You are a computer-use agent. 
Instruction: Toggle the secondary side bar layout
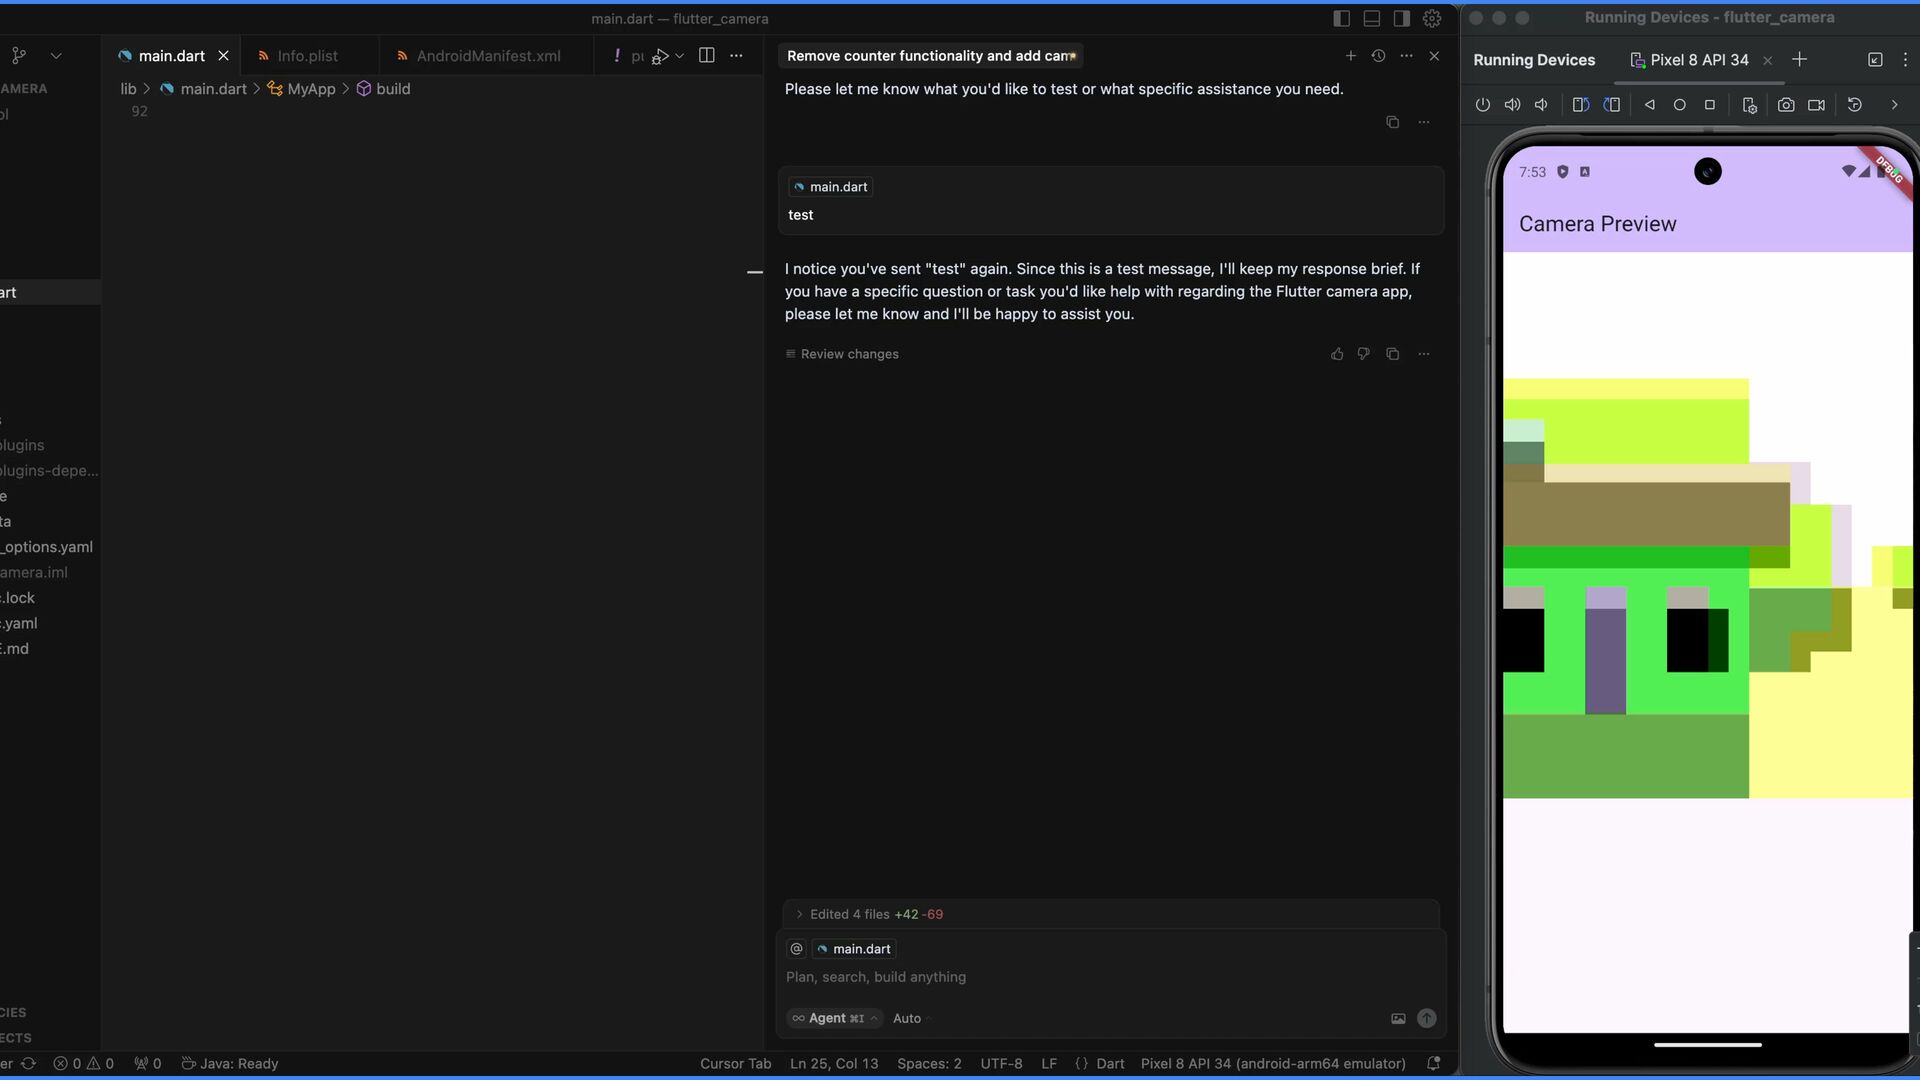[x=1401, y=18]
